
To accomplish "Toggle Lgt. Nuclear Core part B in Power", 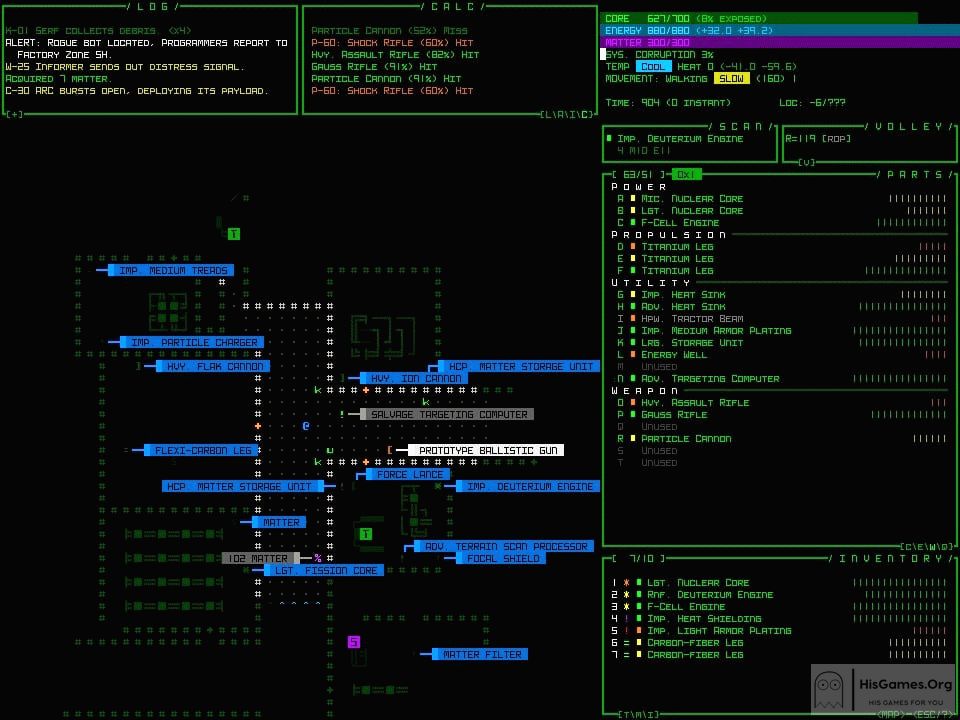I will (x=782, y=210).
